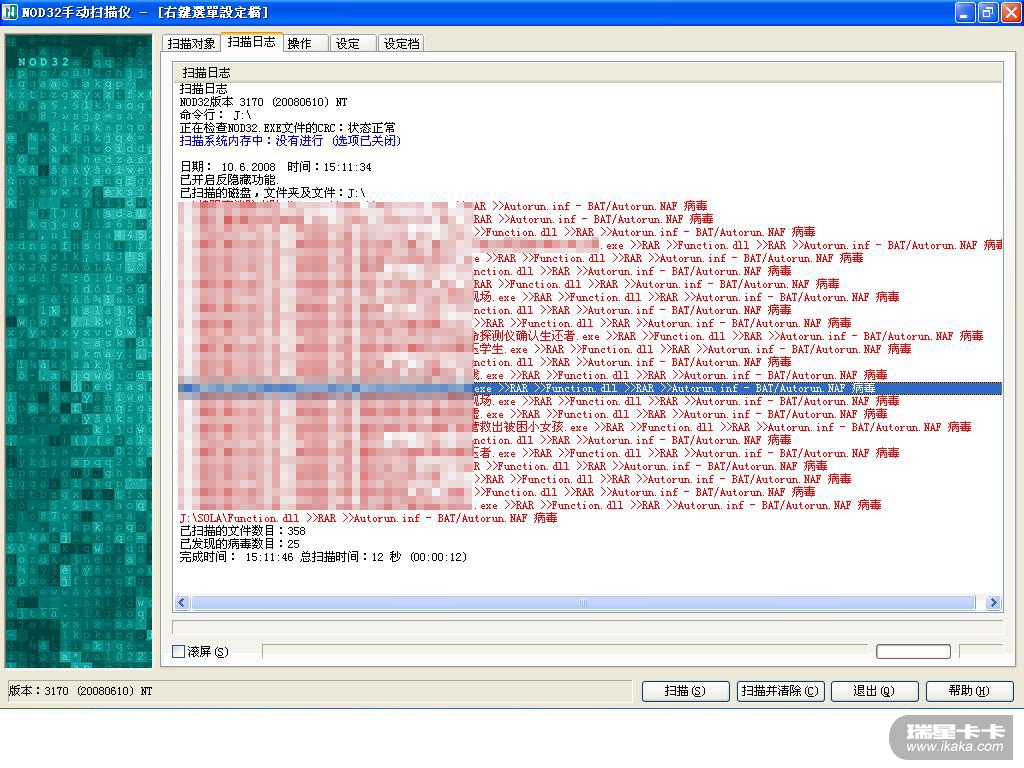Viewport: 1024px width, 768px height.
Task: Click the horizontal scrollbar thumb in the log
Action: (x=583, y=602)
